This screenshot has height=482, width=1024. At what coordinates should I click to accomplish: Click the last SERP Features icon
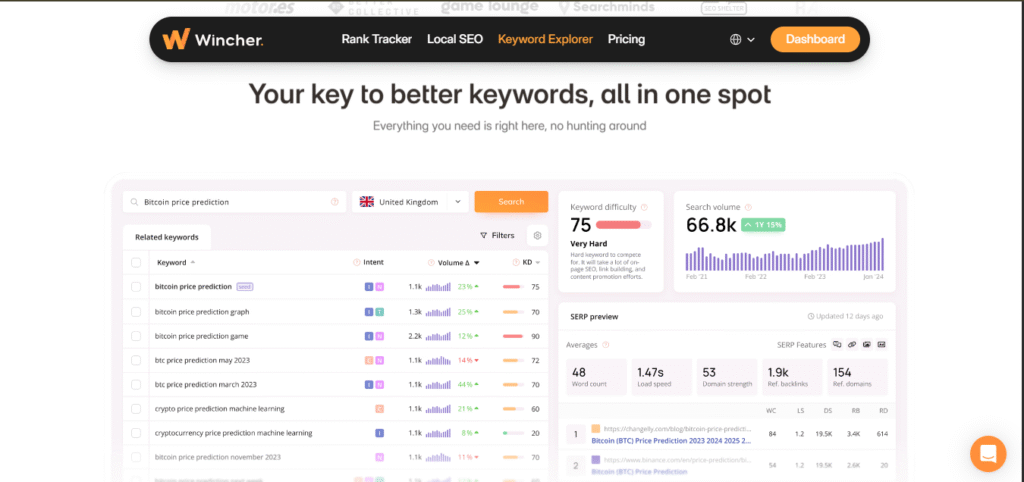click(x=881, y=344)
